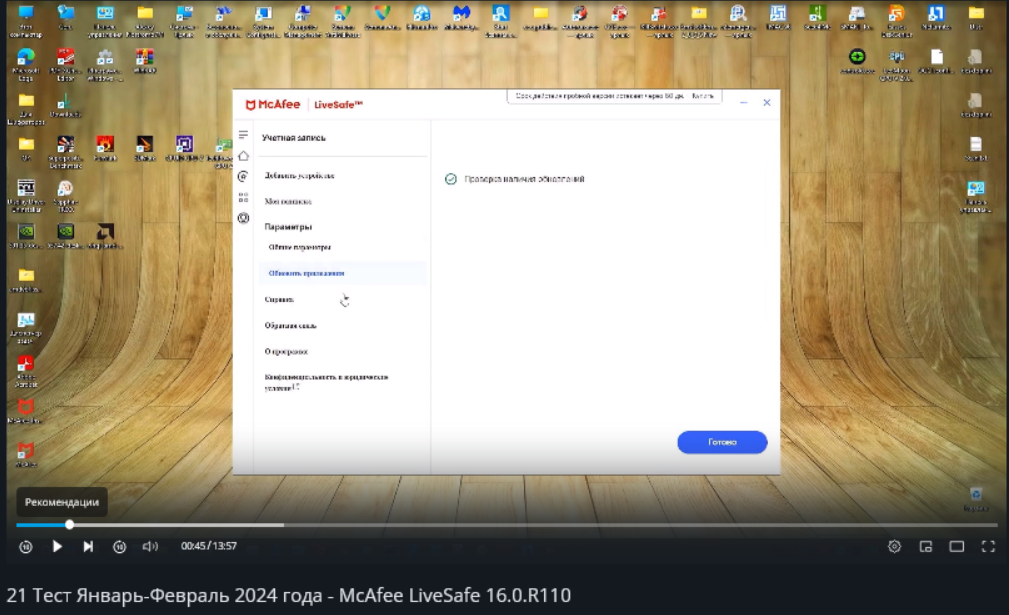This screenshot has width=1009, height=615.
Task: Open the Recycle Bin on the desktop
Action: click(x=976, y=499)
